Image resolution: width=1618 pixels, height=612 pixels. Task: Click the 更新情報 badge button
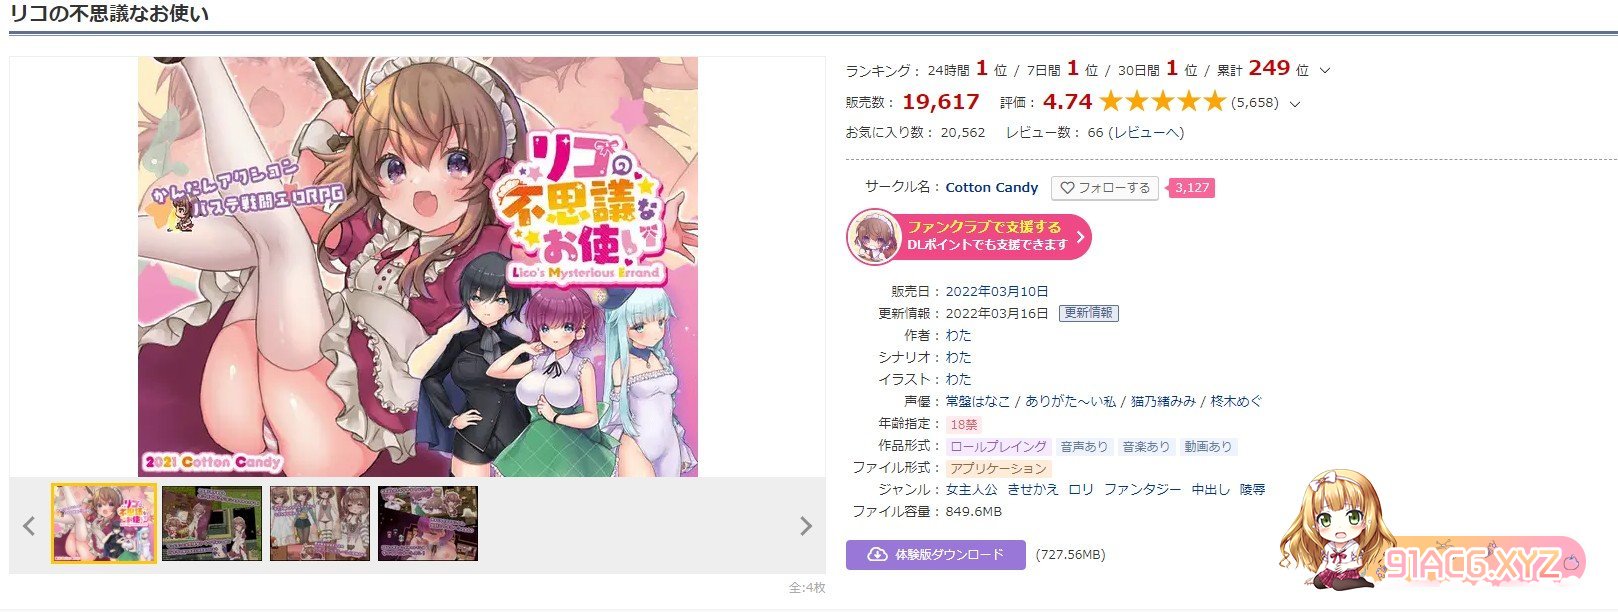[x=1089, y=313]
